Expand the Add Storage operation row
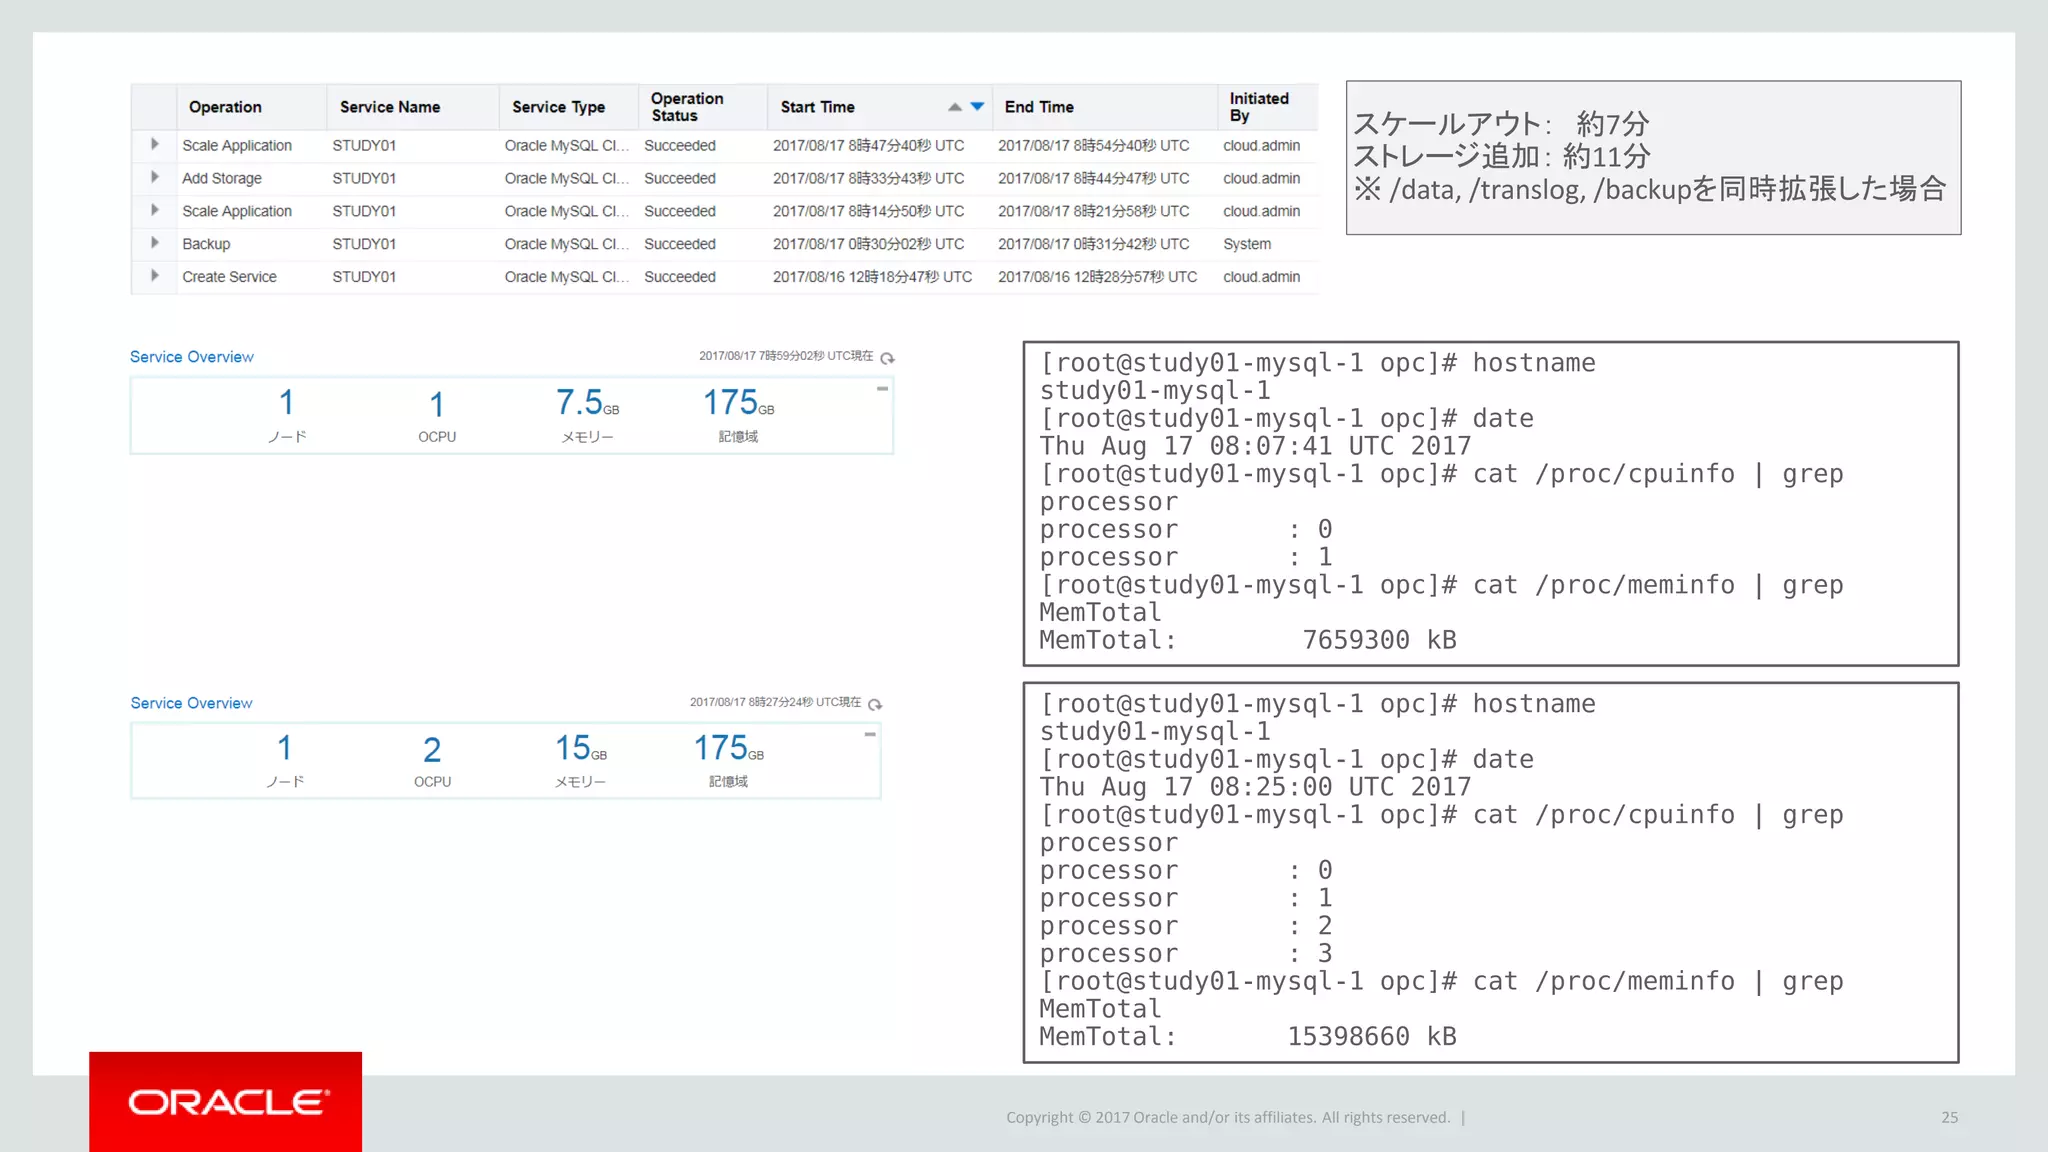This screenshot has width=2048, height=1152. coord(154,178)
